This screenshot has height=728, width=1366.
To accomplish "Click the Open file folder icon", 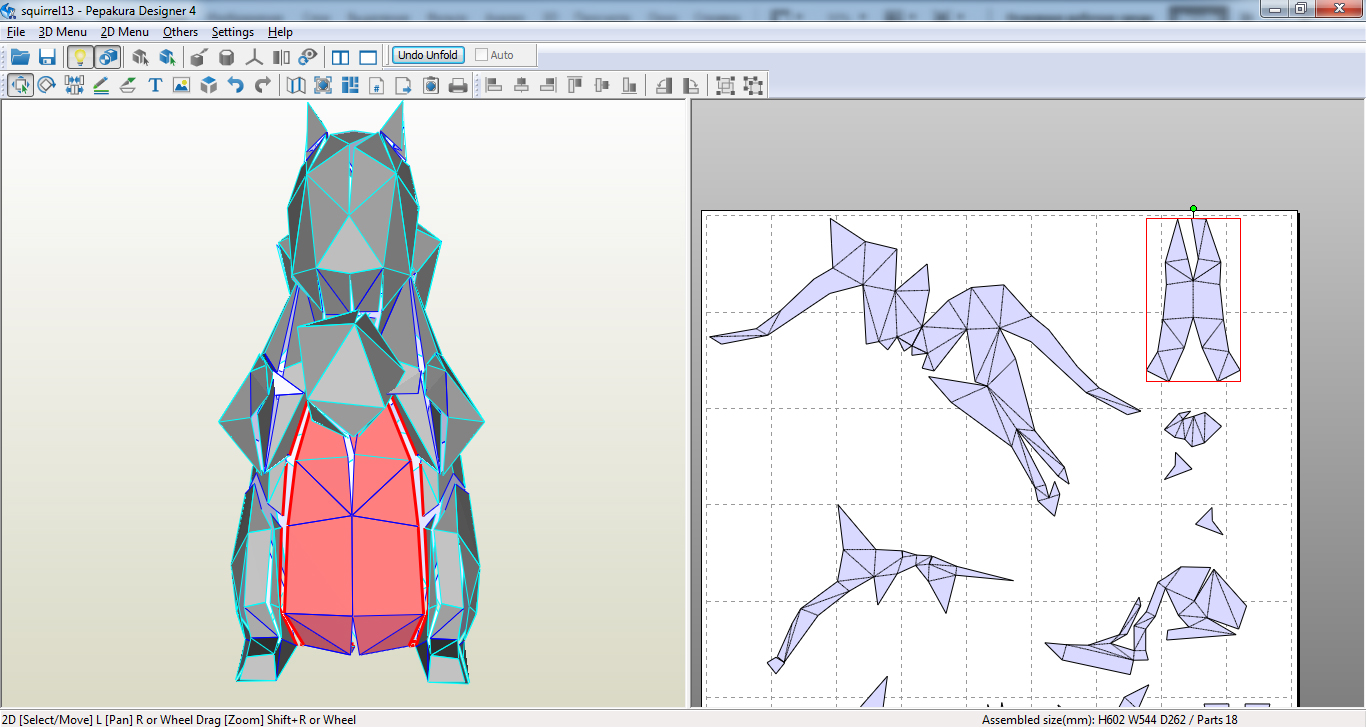I will coord(20,57).
